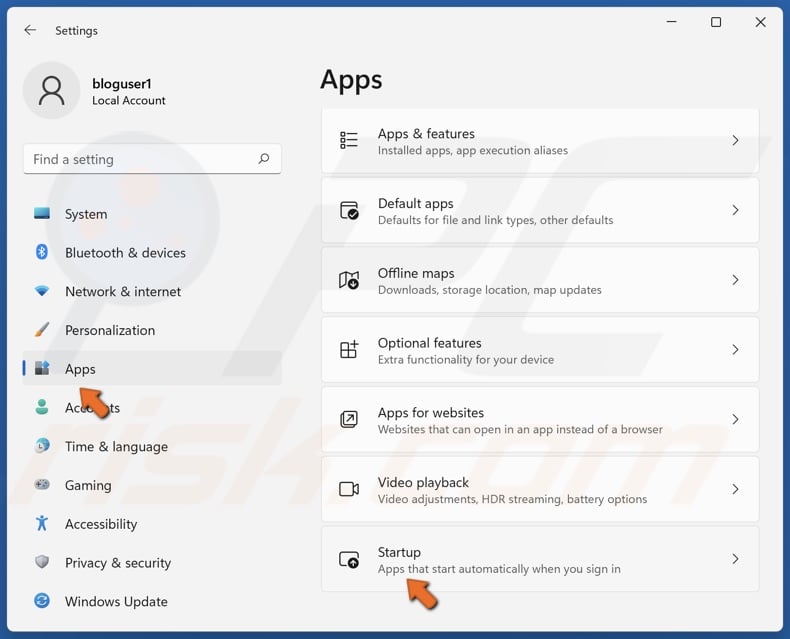The width and height of the screenshot is (790, 639).
Task: Select Apps in sidebar
Action: click(x=152, y=368)
